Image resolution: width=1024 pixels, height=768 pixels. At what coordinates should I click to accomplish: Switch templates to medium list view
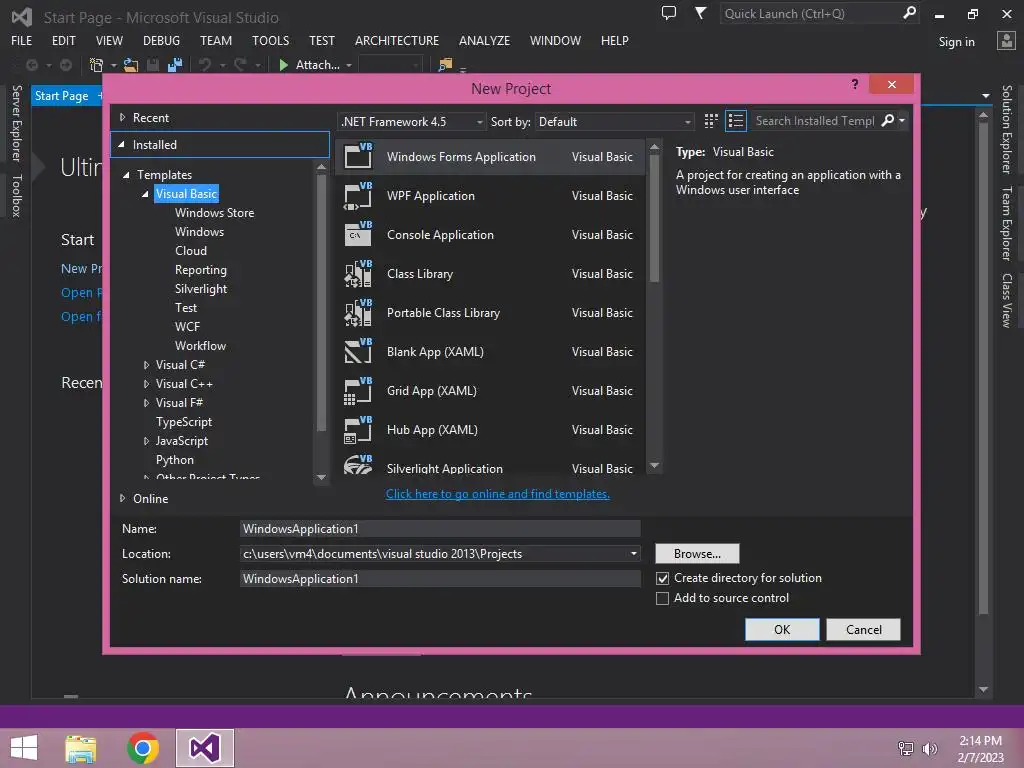[x=736, y=121]
